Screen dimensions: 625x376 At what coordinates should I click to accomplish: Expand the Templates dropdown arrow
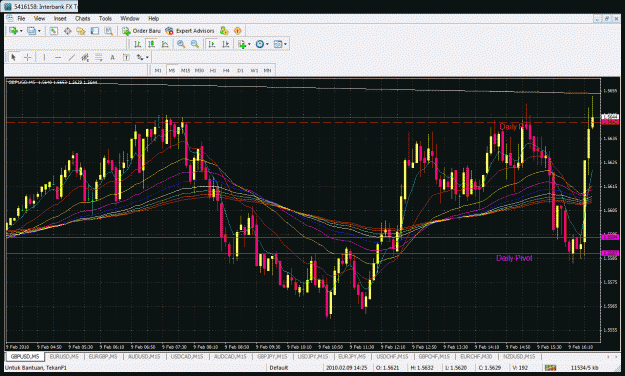(285, 44)
